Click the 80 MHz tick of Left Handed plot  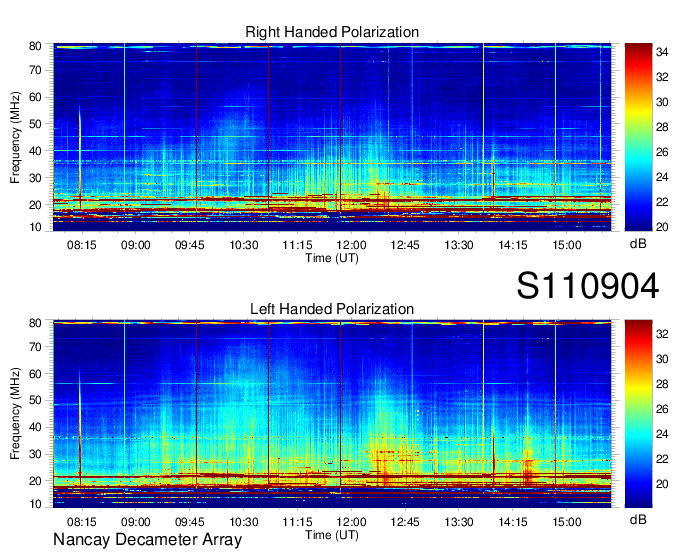coord(35,323)
